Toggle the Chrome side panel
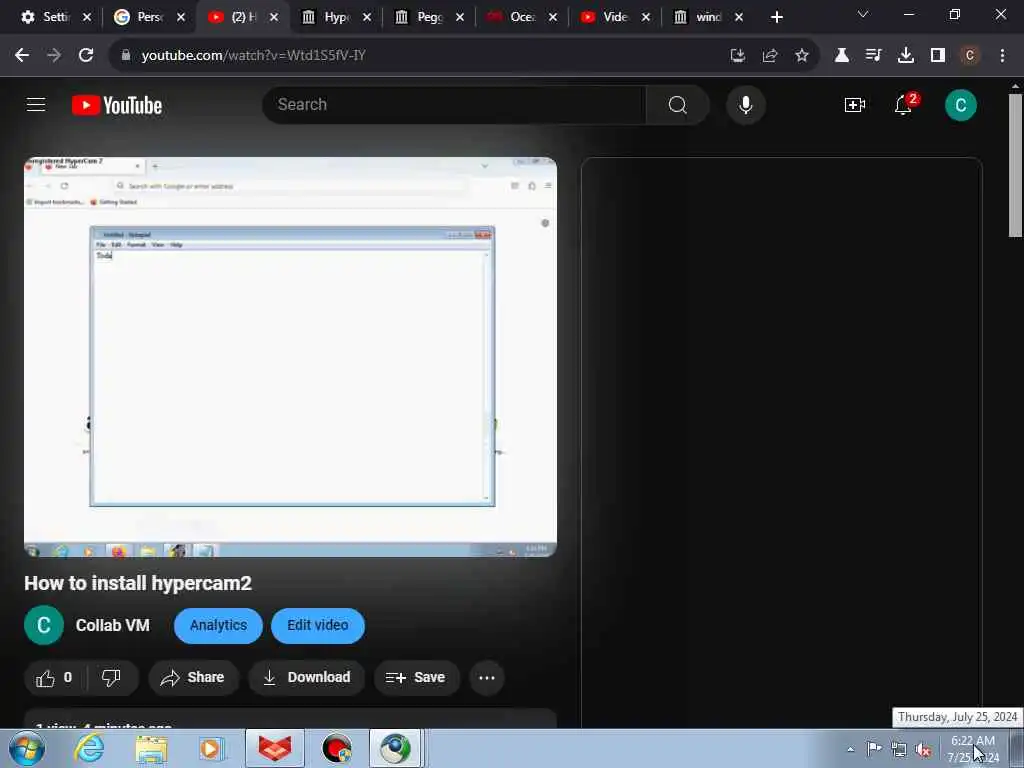The image size is (1024, 768). tap(938, 56)
